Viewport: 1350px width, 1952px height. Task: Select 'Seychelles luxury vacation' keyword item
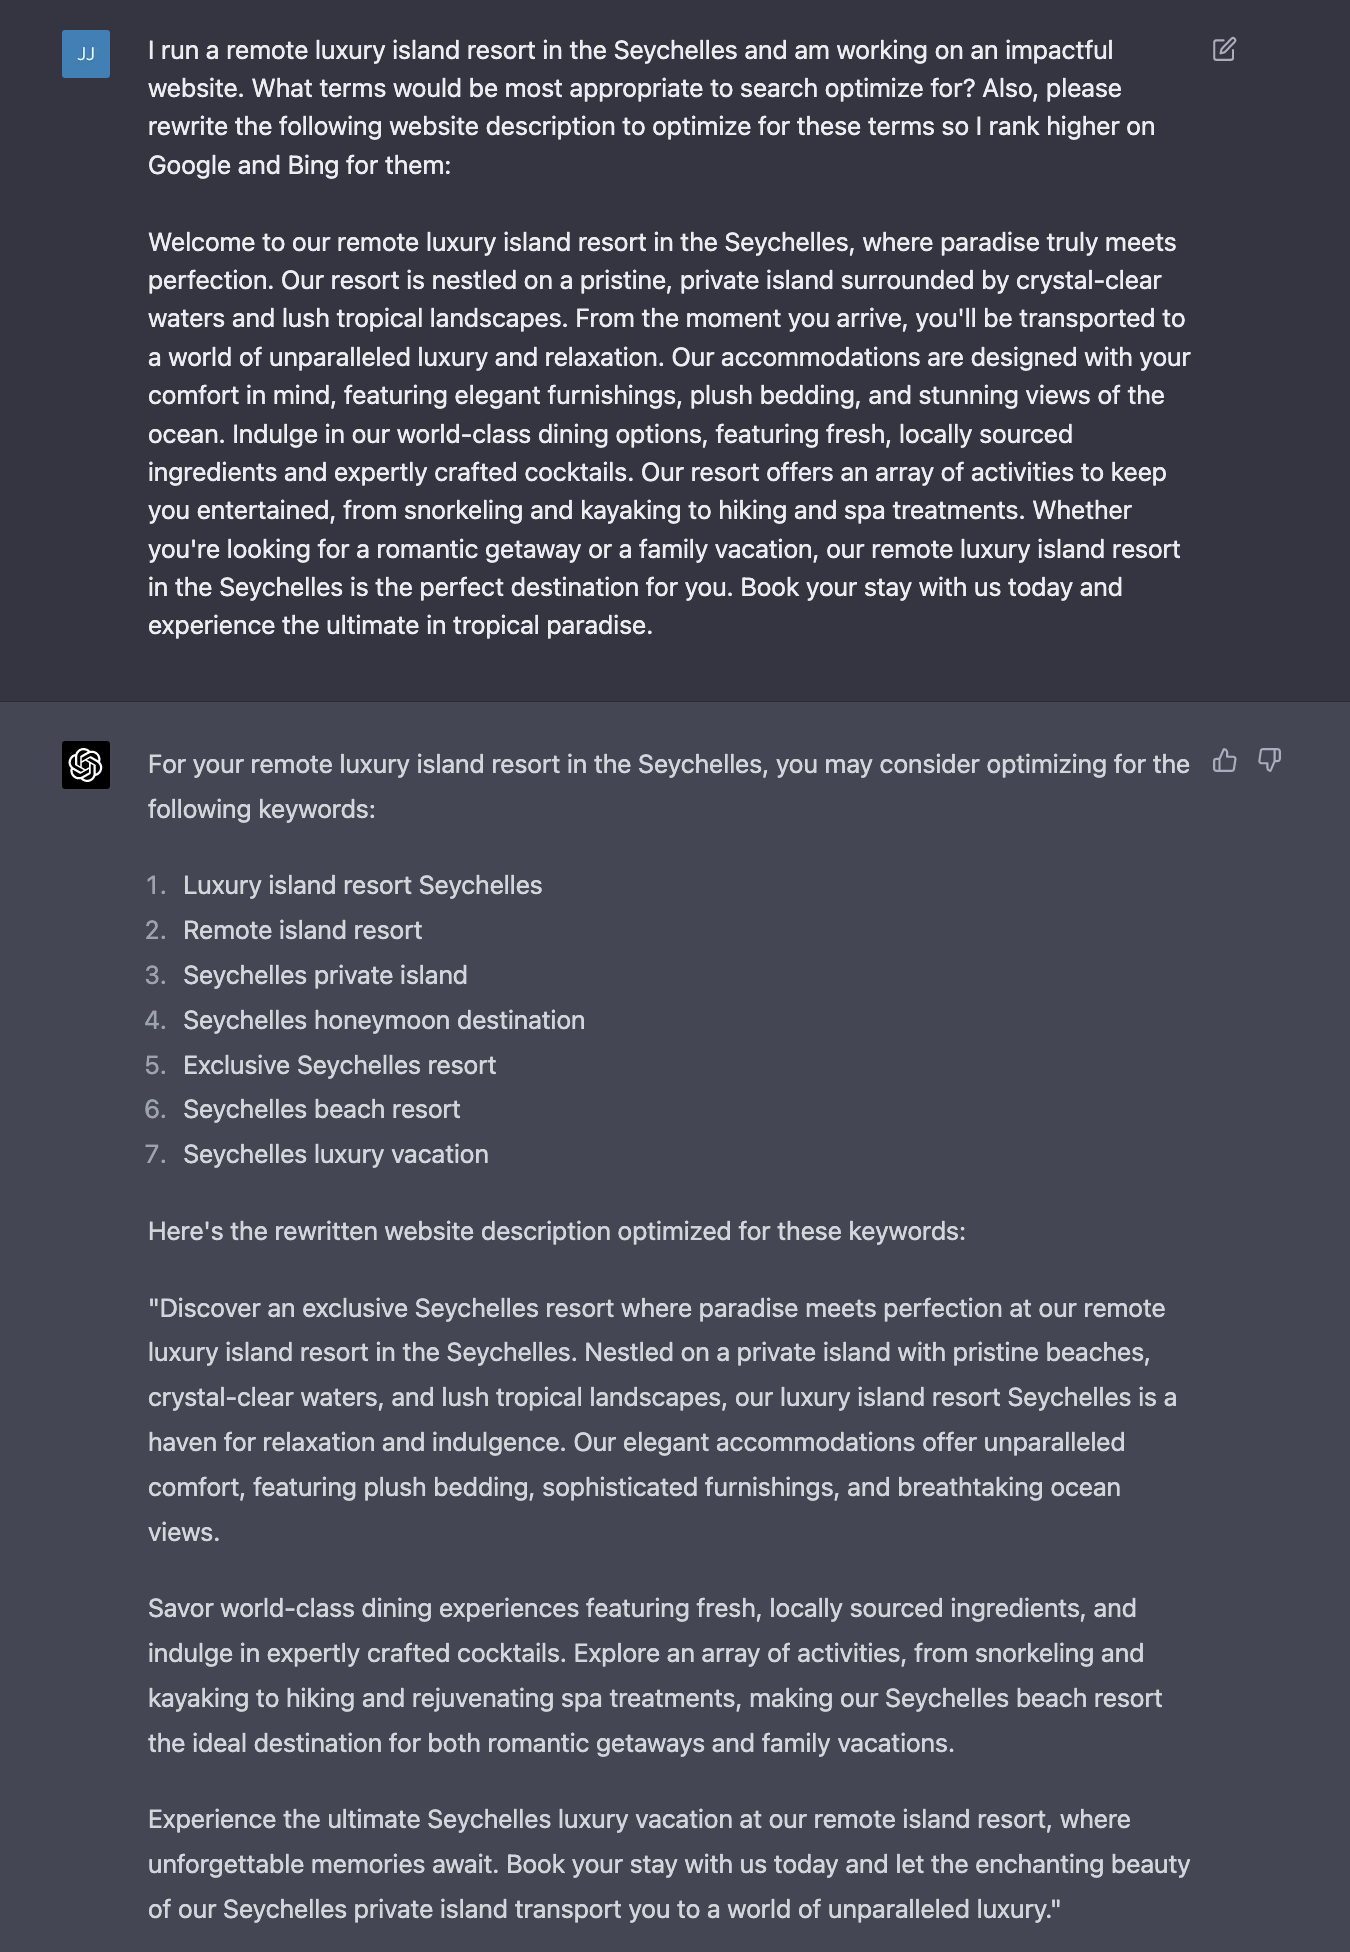335,1154
